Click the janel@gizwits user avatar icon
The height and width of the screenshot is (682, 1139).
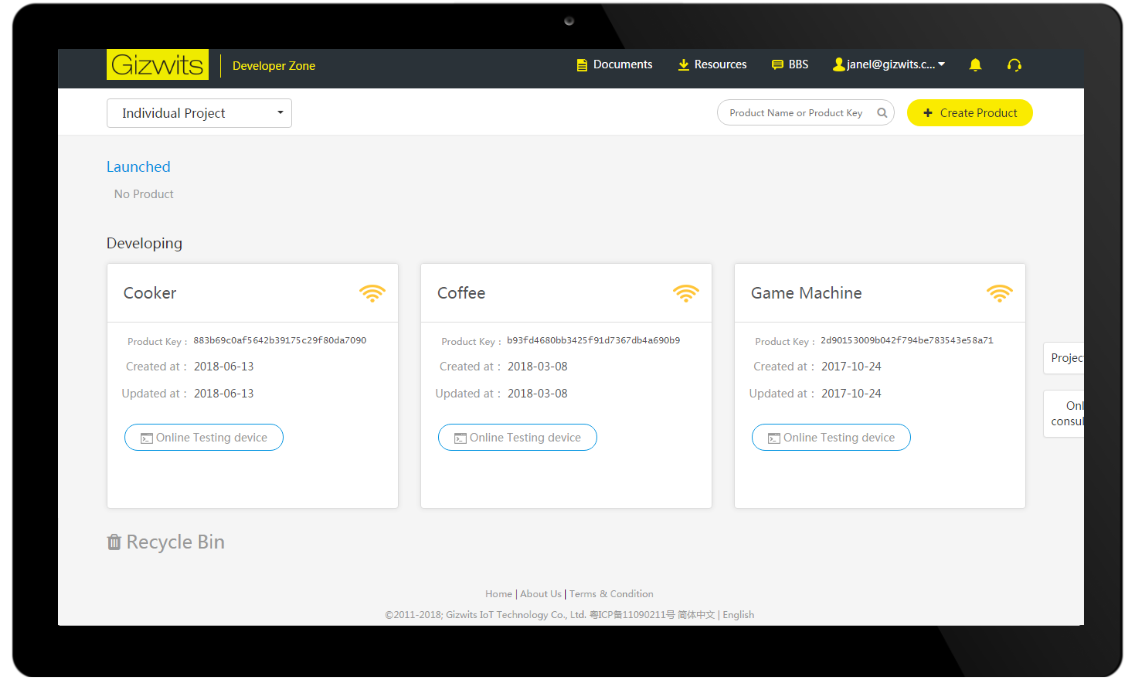839,64
